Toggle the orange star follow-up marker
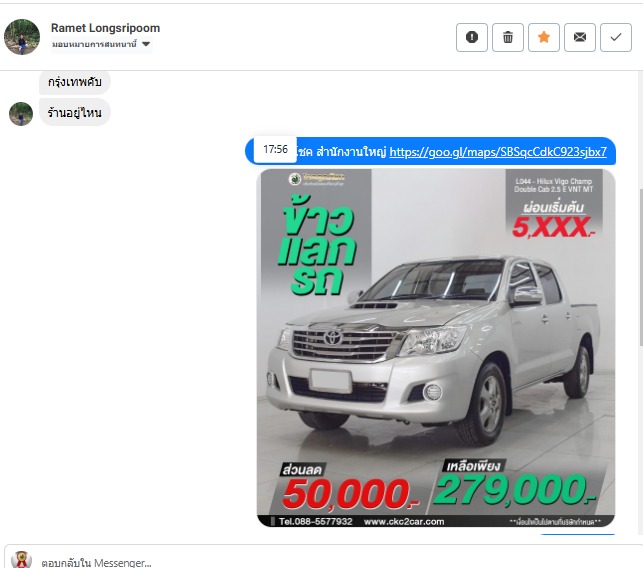This screenshot has height=568, width=643. (544, 37)
